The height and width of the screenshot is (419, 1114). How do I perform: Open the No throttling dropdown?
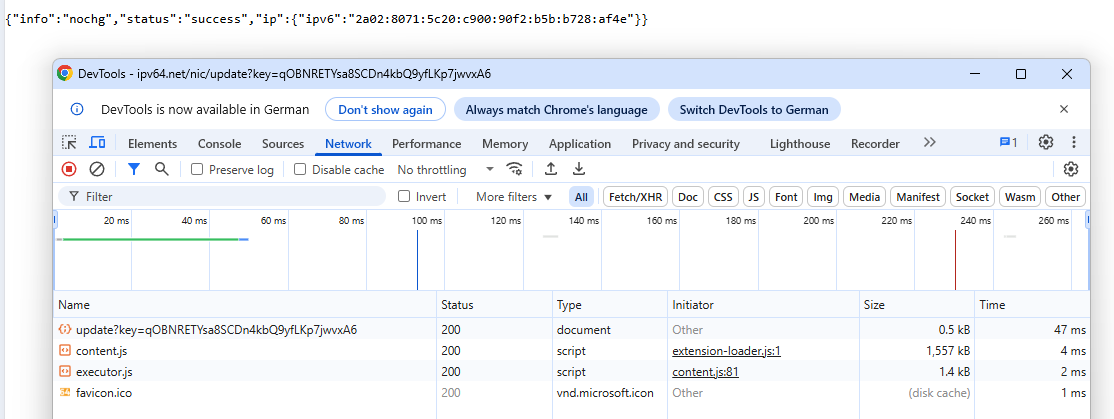coord(445,170)
